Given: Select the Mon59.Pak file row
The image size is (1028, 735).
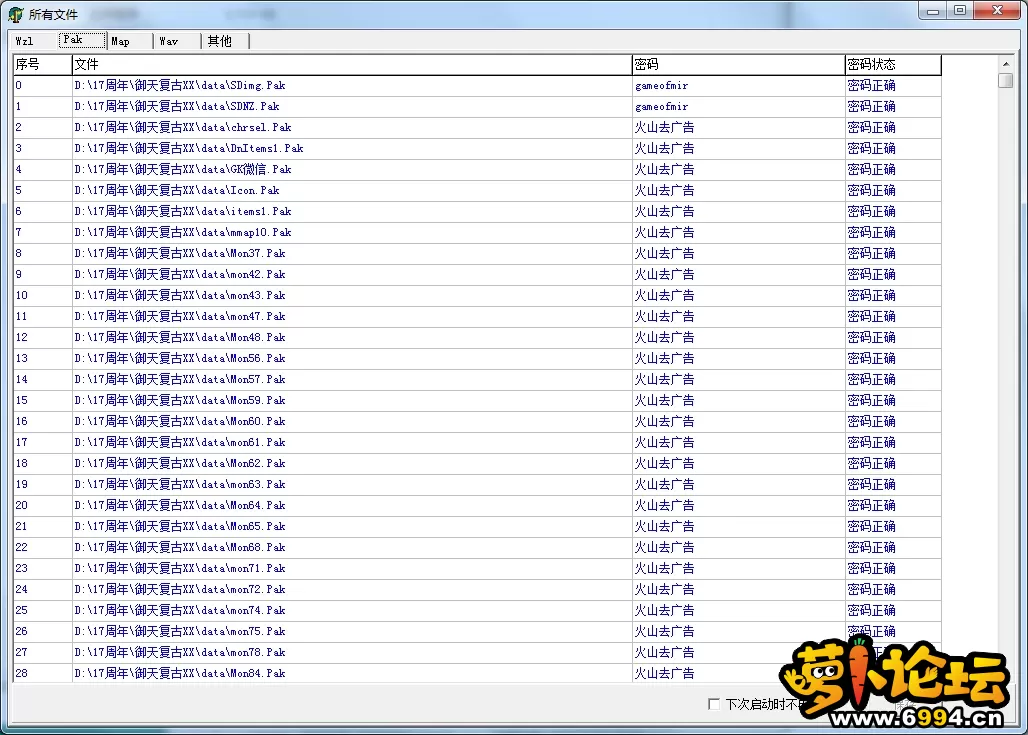Looking at the screenshot, I should pos(477,400).
